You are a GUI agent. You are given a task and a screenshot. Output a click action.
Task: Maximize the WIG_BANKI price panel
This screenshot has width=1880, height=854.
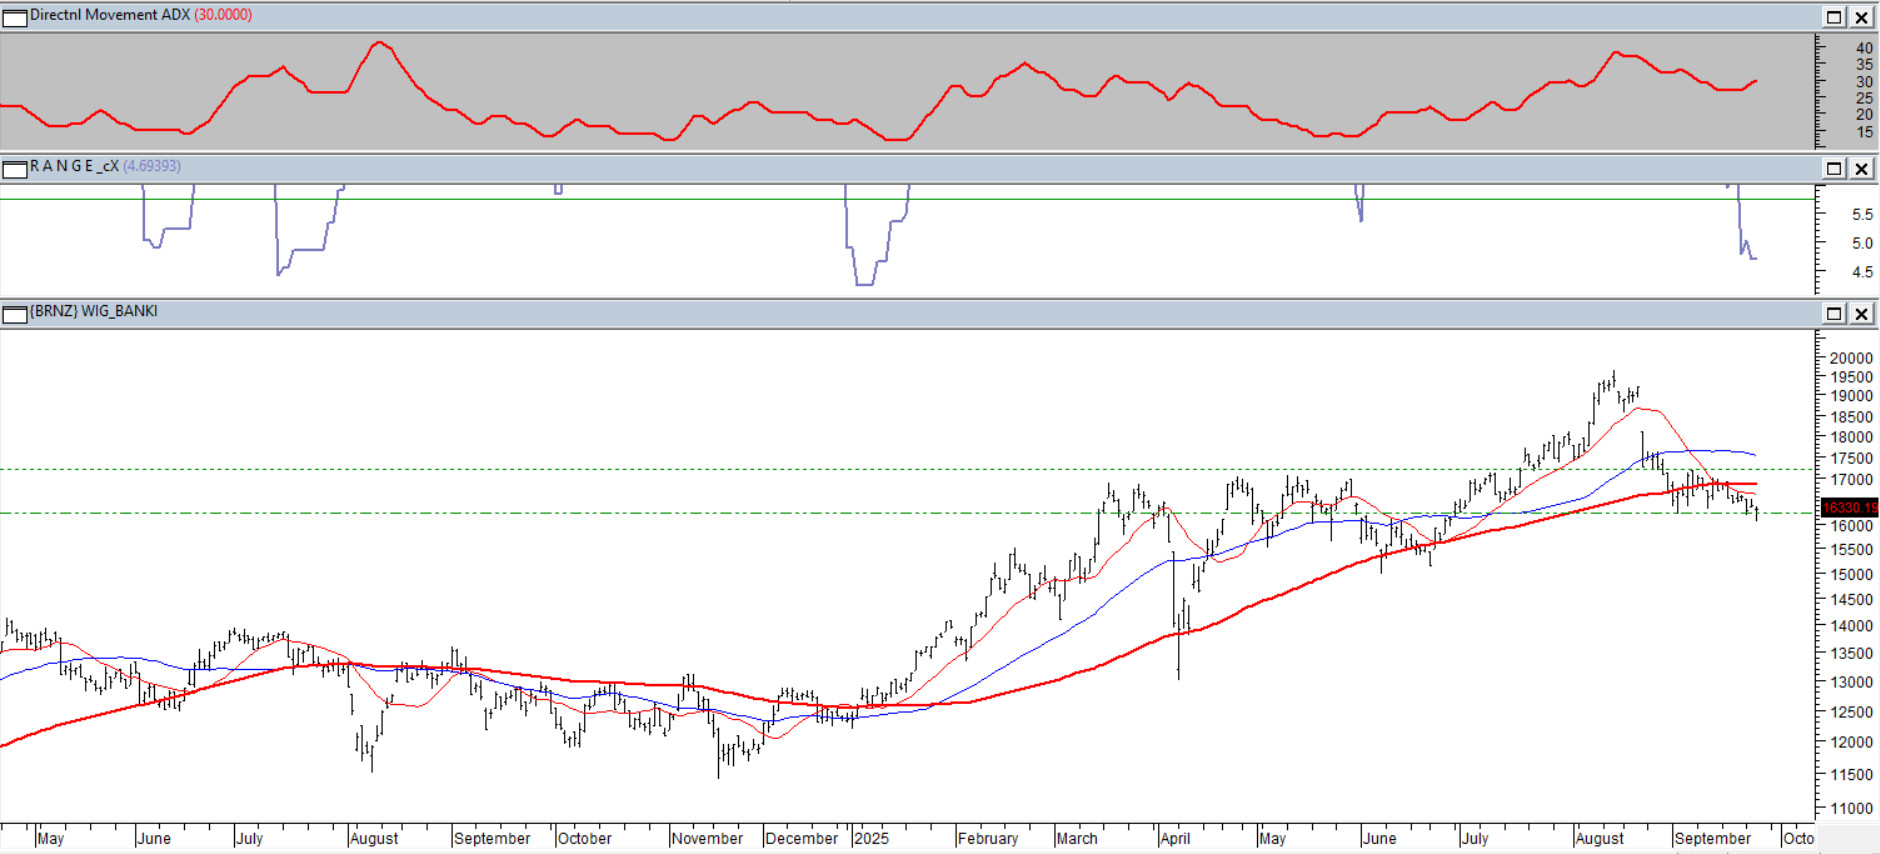point(1834,314)
